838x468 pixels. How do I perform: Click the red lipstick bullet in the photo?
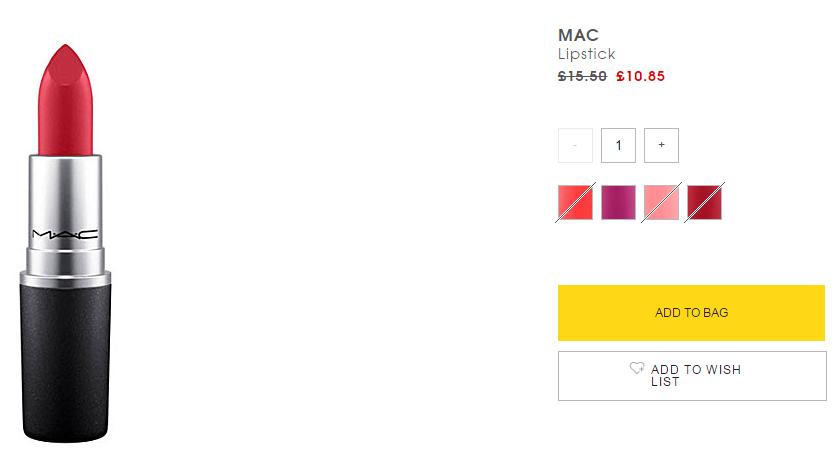click(x=66, y=110)
